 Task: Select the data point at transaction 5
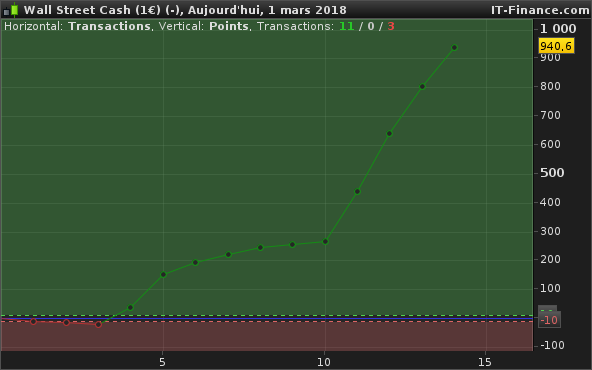(163, 274)
